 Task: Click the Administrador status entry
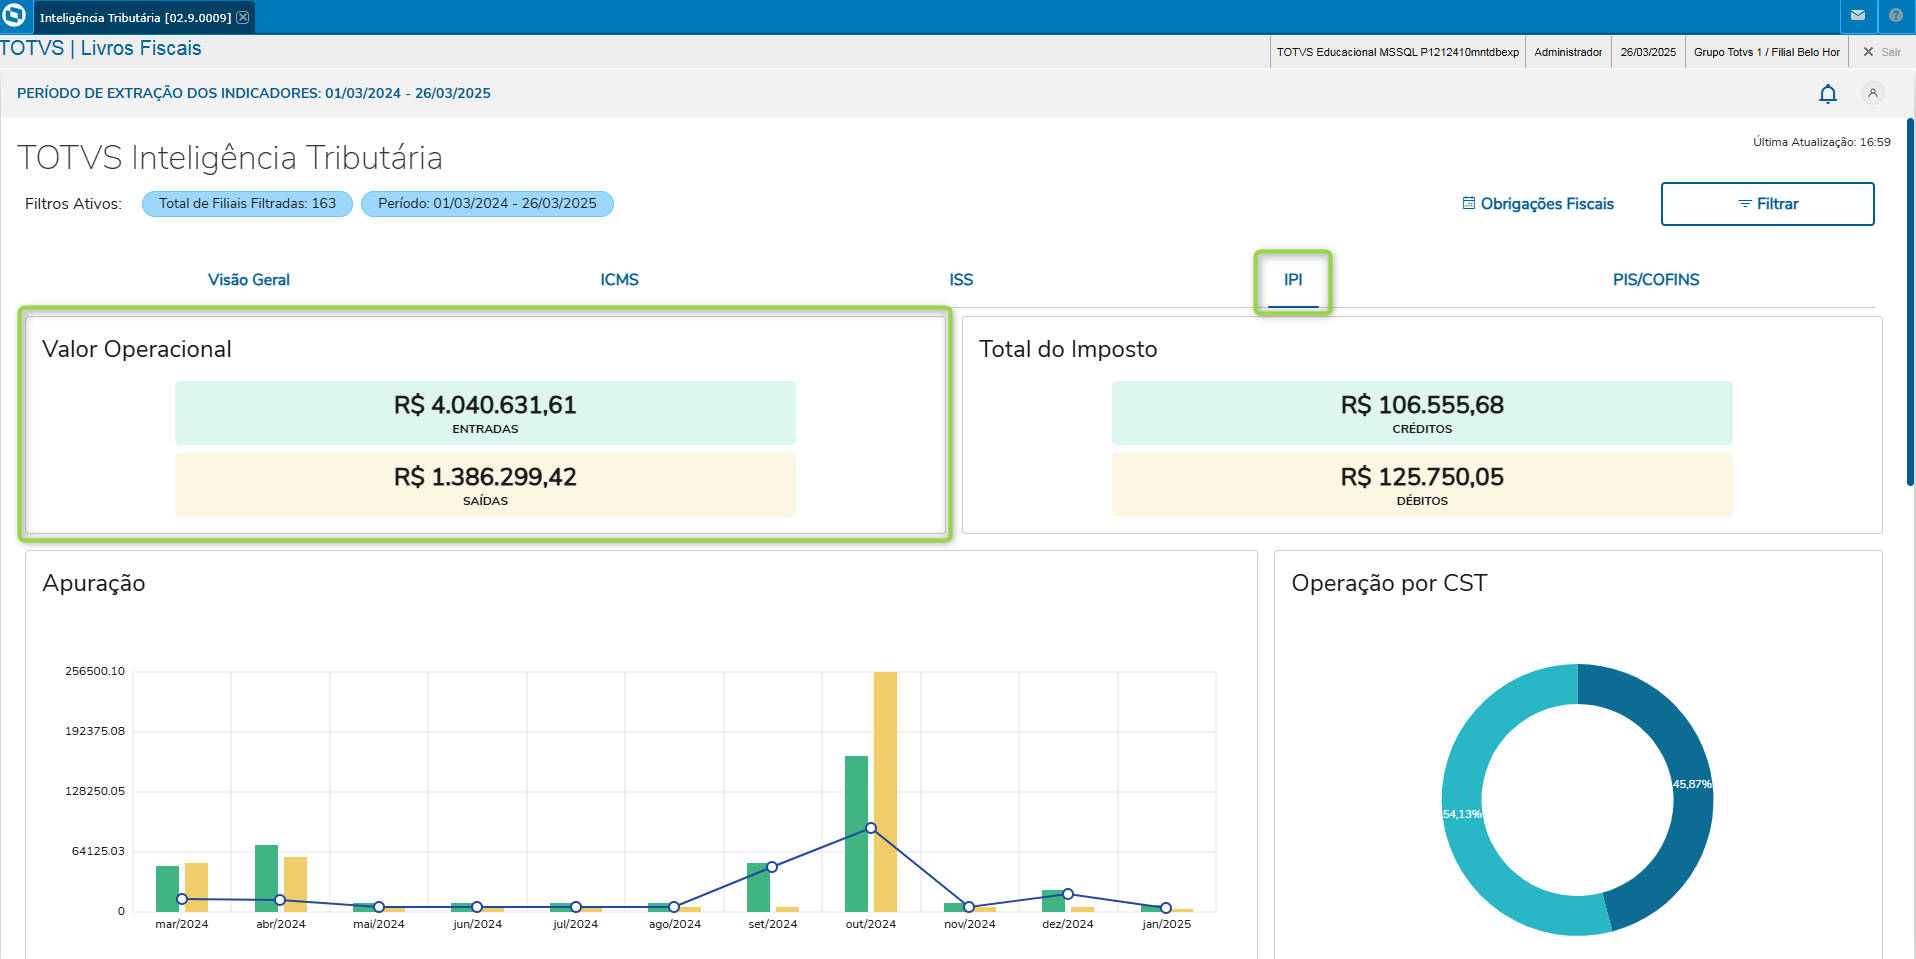pos(1568,52)
